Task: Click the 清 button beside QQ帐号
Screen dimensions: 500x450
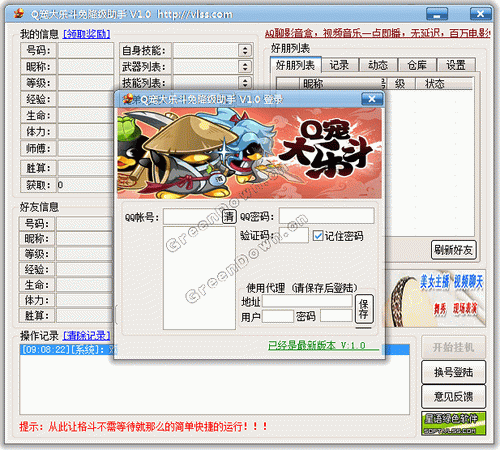Action: coord(229,217)
